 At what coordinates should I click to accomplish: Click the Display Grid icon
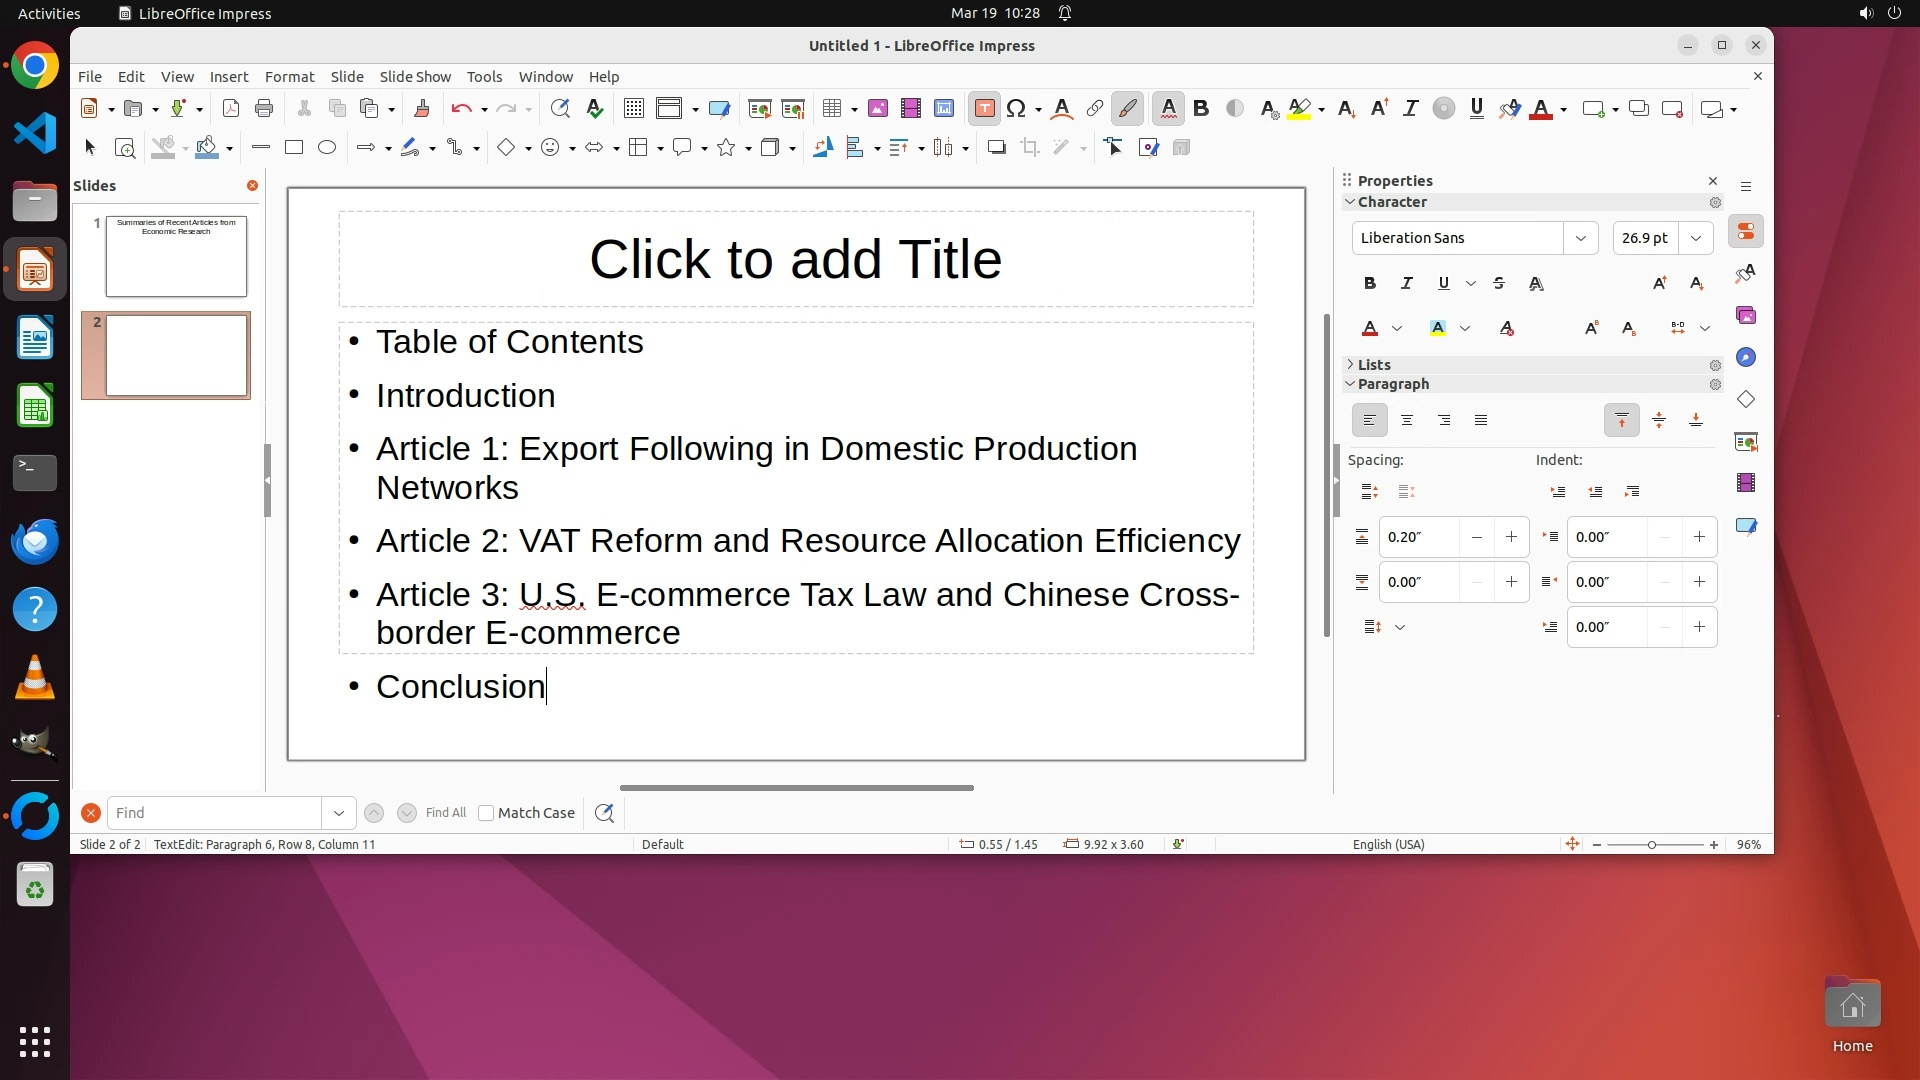click(x=633, y=109)
